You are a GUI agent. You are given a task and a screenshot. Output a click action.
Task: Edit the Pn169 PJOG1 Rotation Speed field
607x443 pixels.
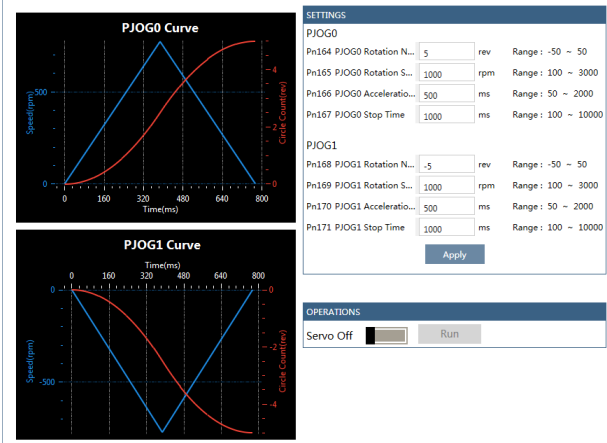pyautogui.click(x=447, y=186)
